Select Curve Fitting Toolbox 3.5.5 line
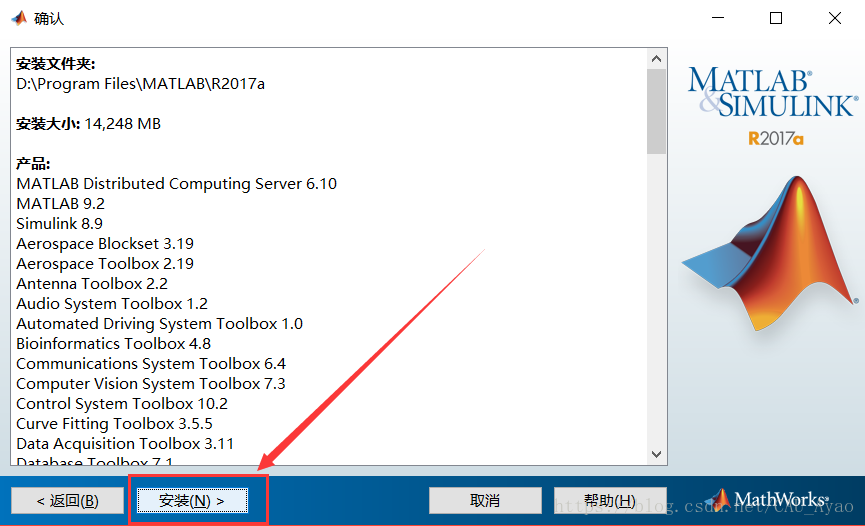 click(114, 424)
